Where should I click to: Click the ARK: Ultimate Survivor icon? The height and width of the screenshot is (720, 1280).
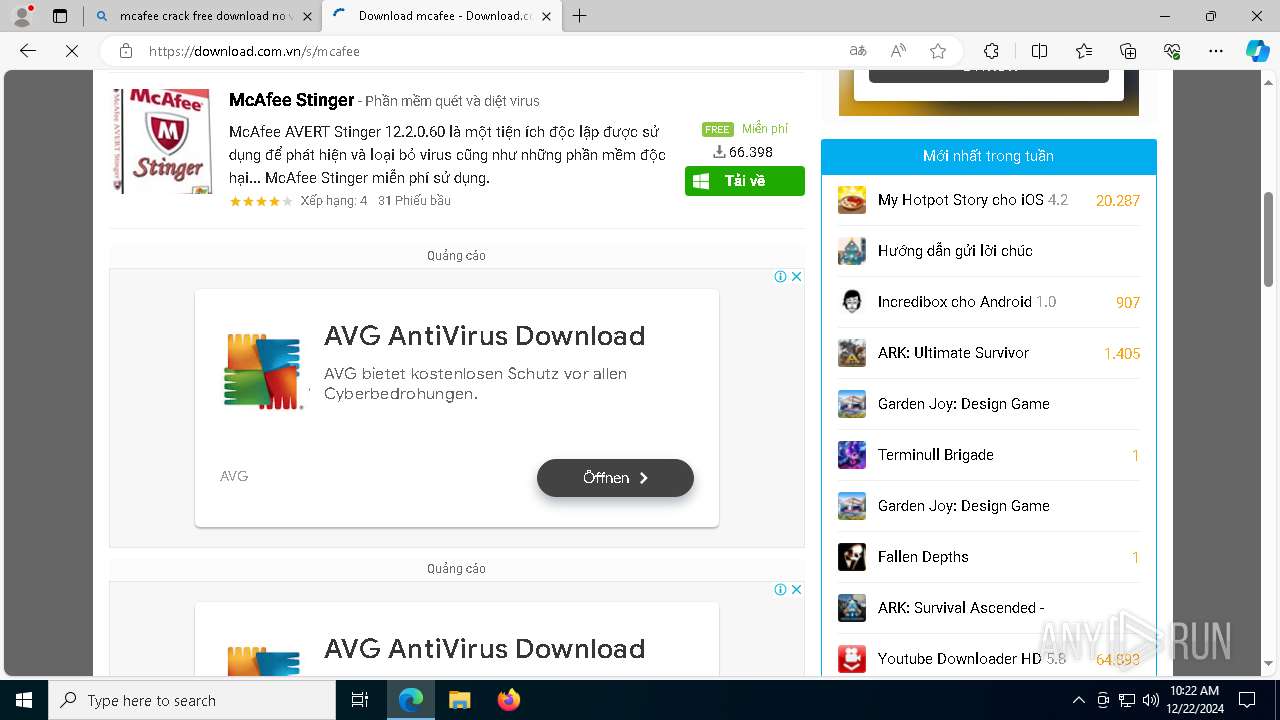pyautogui.click(x=852, y=353)
